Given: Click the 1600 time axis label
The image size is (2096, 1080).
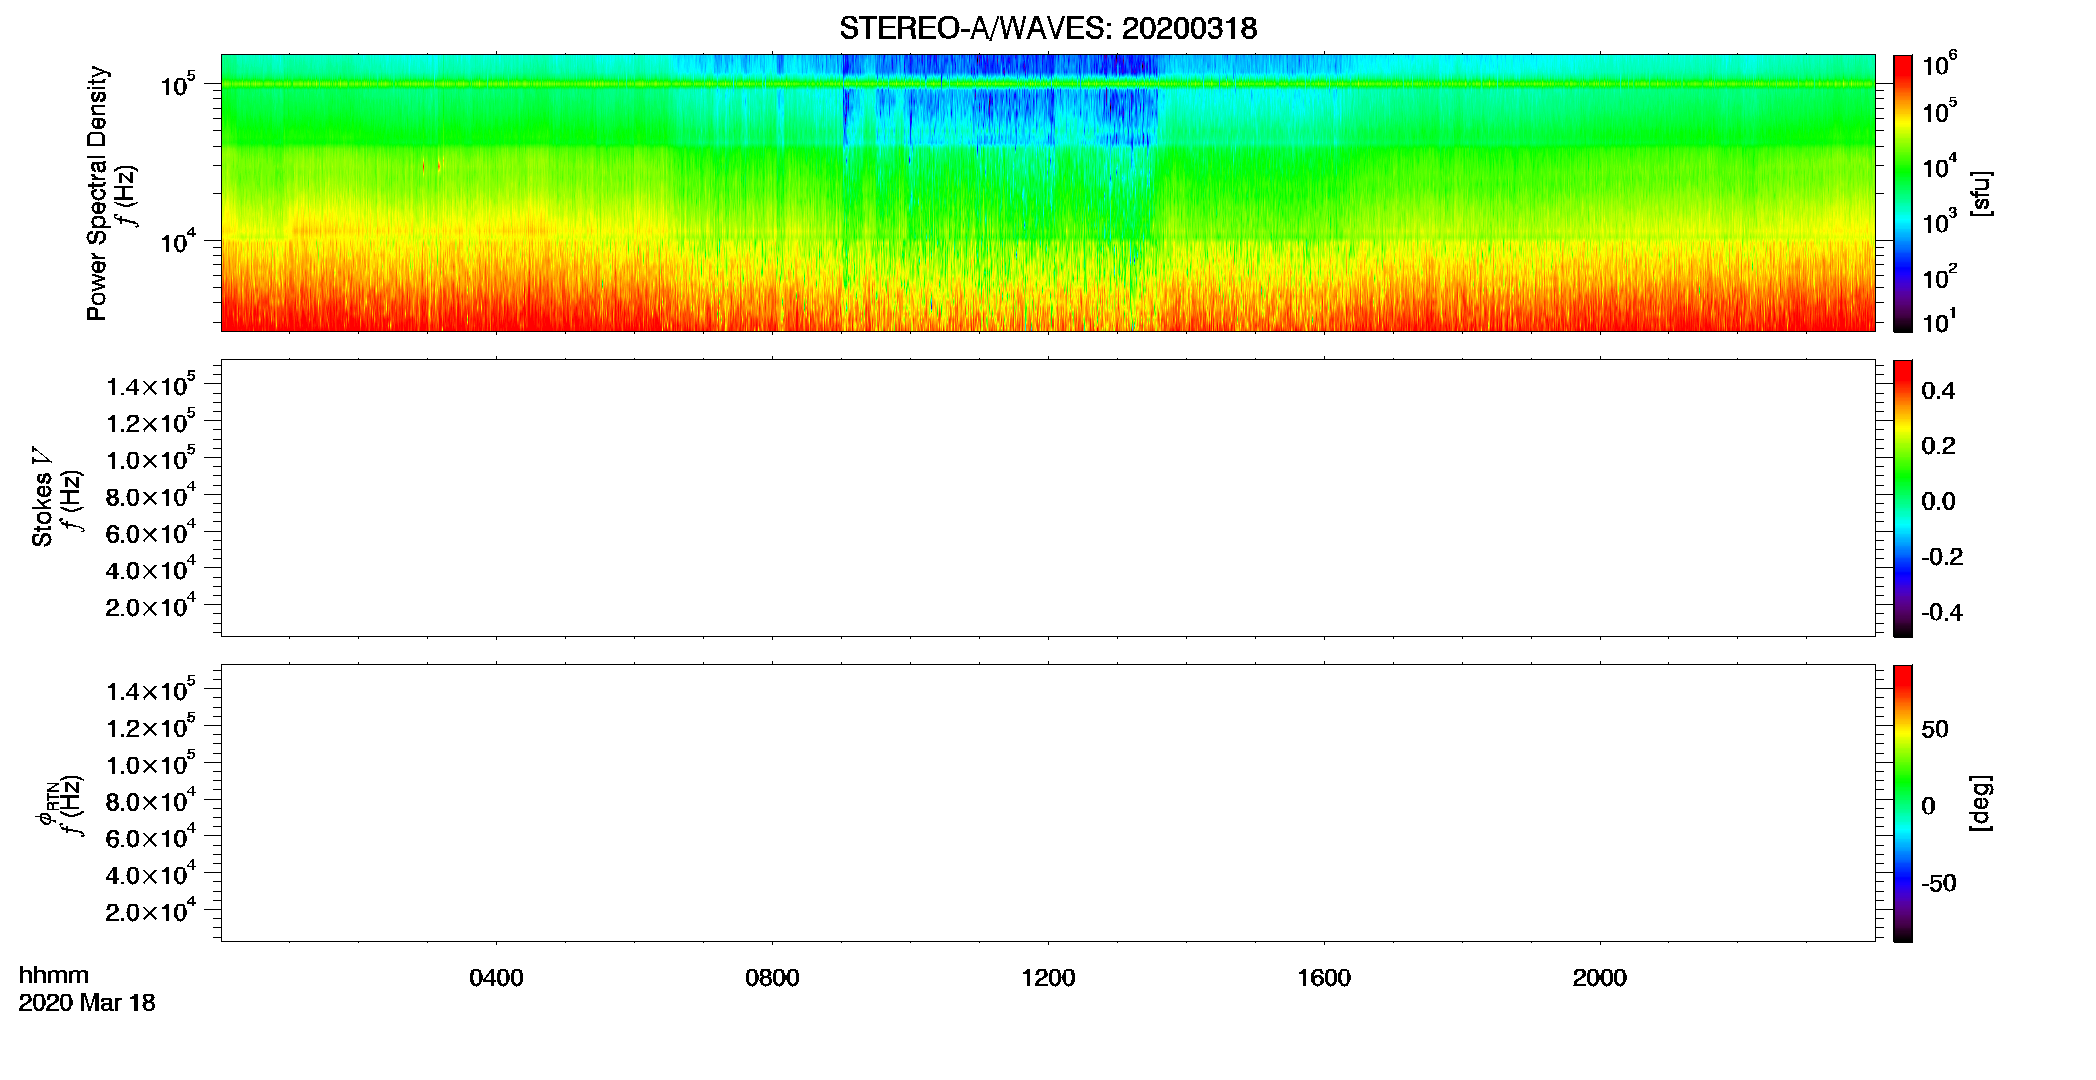Looking at the screenshot, I should [1324, 978].
